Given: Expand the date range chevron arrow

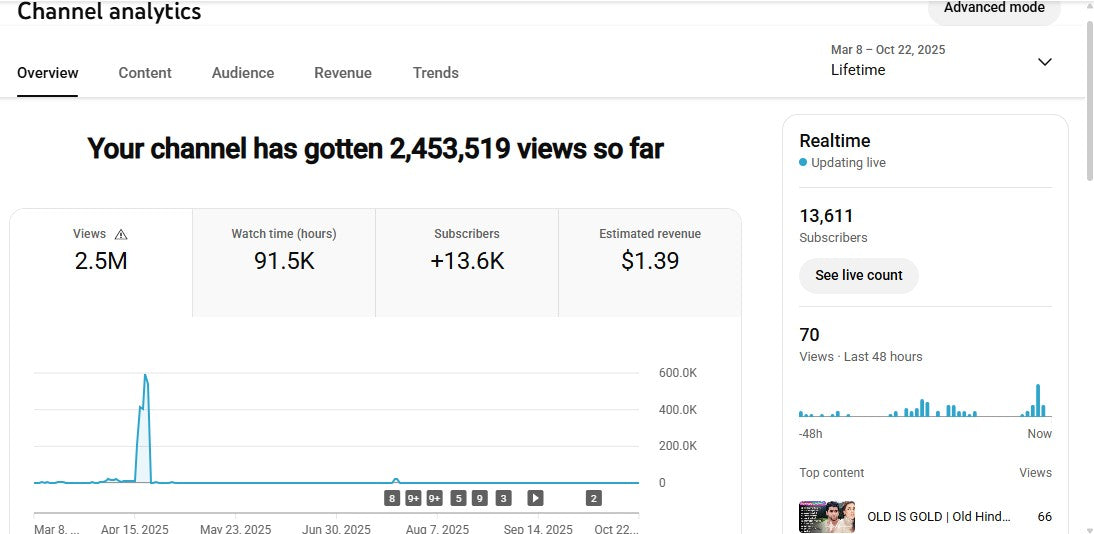Looking at the screenshot, I should (x=1044, y=62).
